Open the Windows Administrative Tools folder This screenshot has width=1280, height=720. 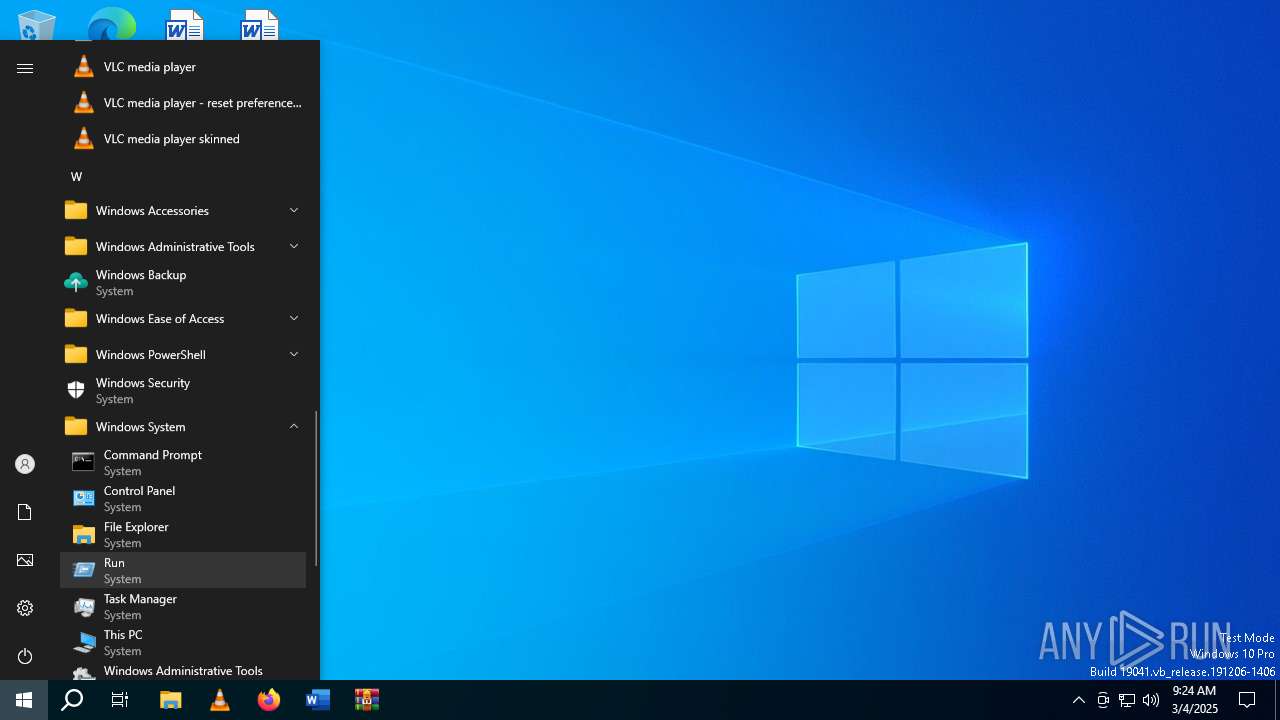(183, 247)
